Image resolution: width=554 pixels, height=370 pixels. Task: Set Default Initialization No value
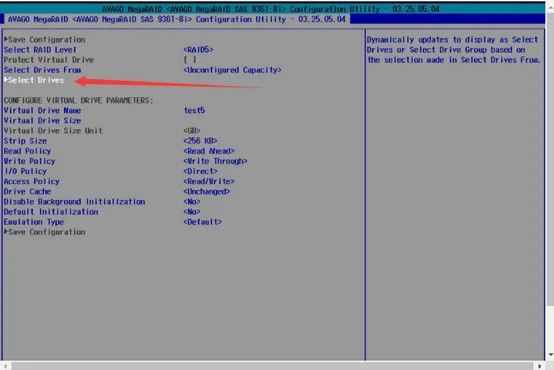click(191, 212)
